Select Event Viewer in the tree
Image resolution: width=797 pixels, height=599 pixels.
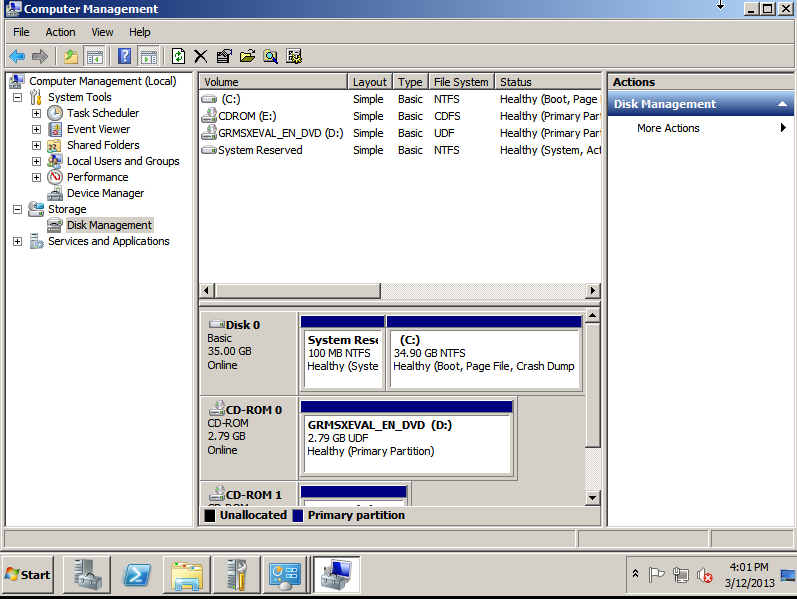coord(98,129)
